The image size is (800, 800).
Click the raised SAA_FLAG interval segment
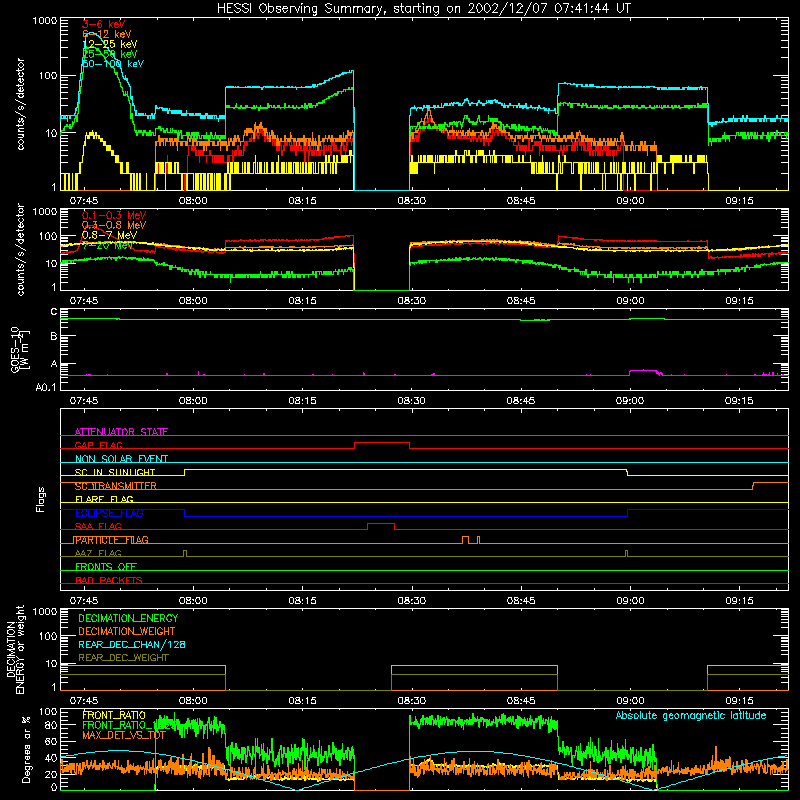(x=381, y=523)
